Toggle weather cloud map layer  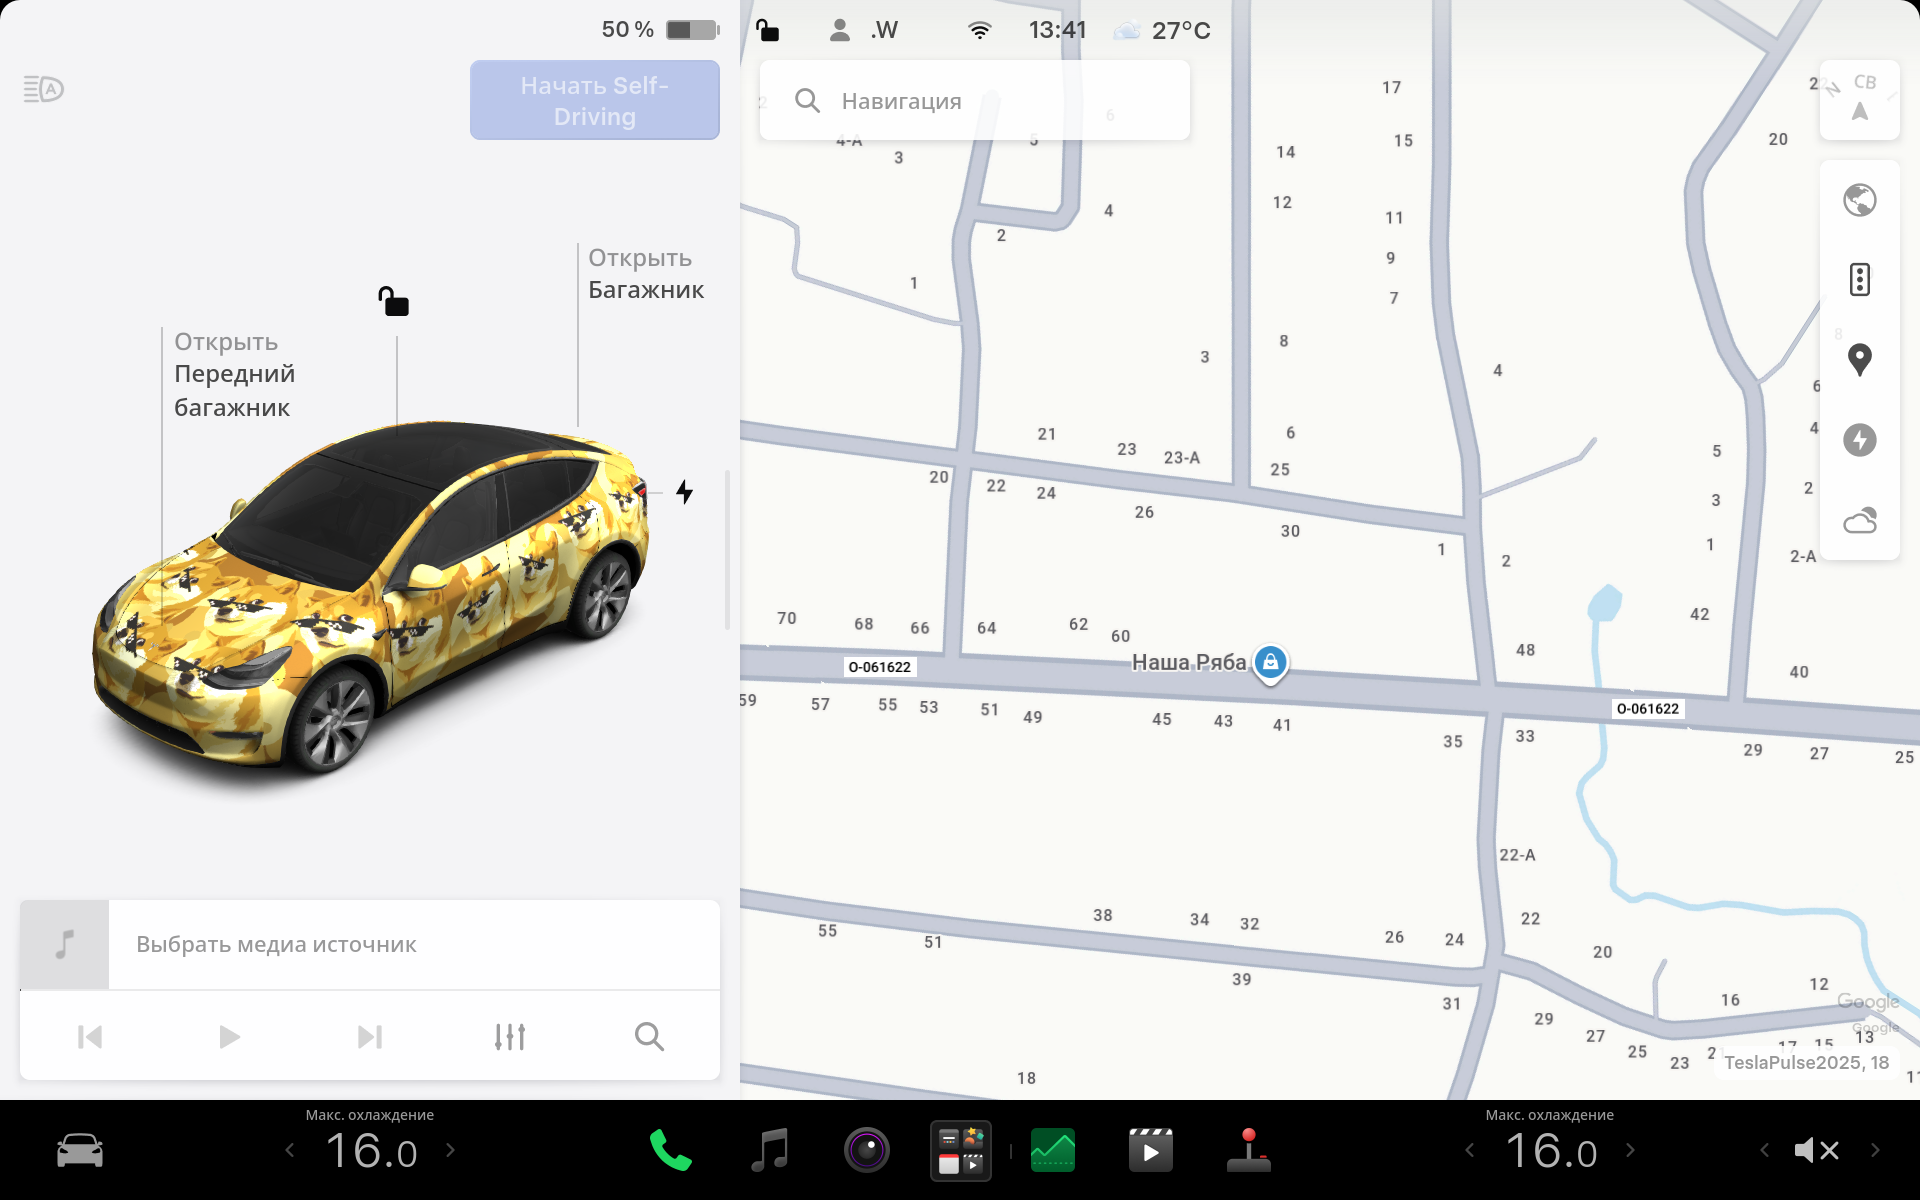pos(1860,520)
